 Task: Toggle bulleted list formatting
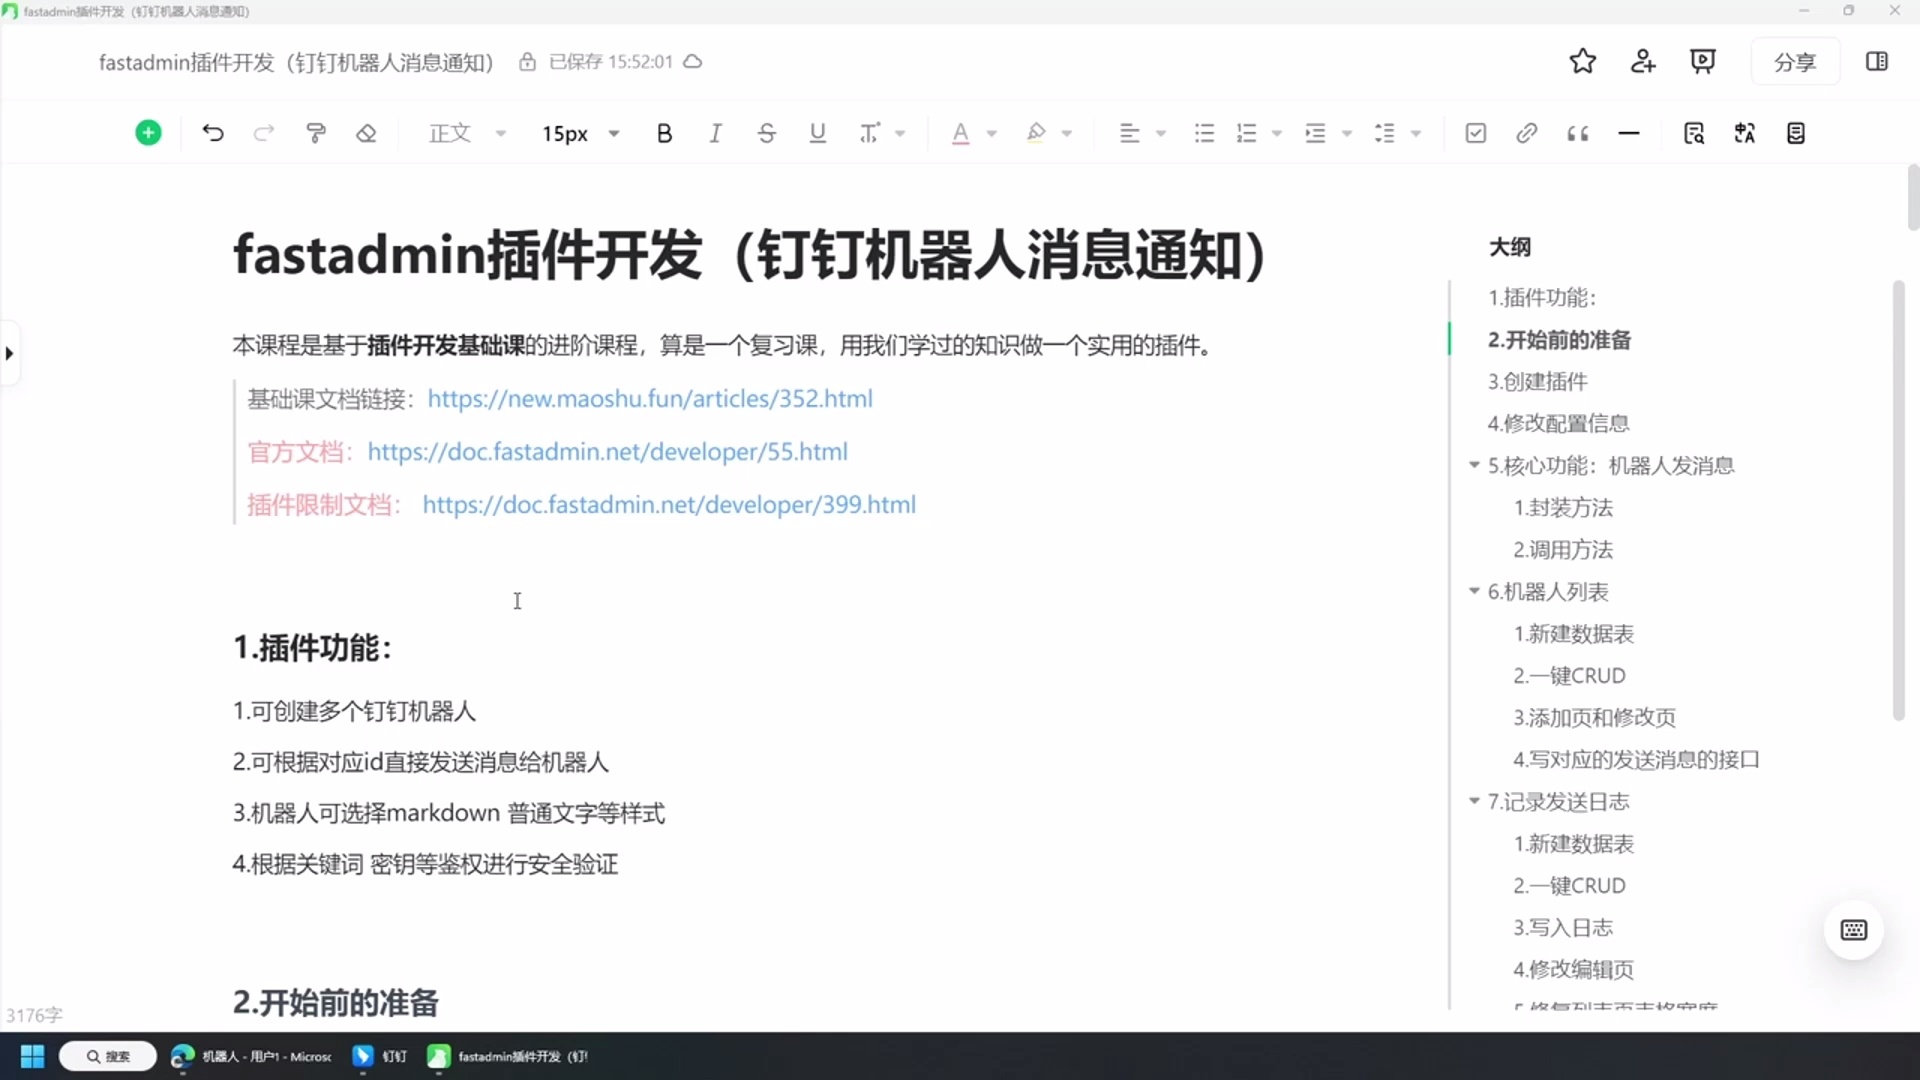pos(1204,133)
